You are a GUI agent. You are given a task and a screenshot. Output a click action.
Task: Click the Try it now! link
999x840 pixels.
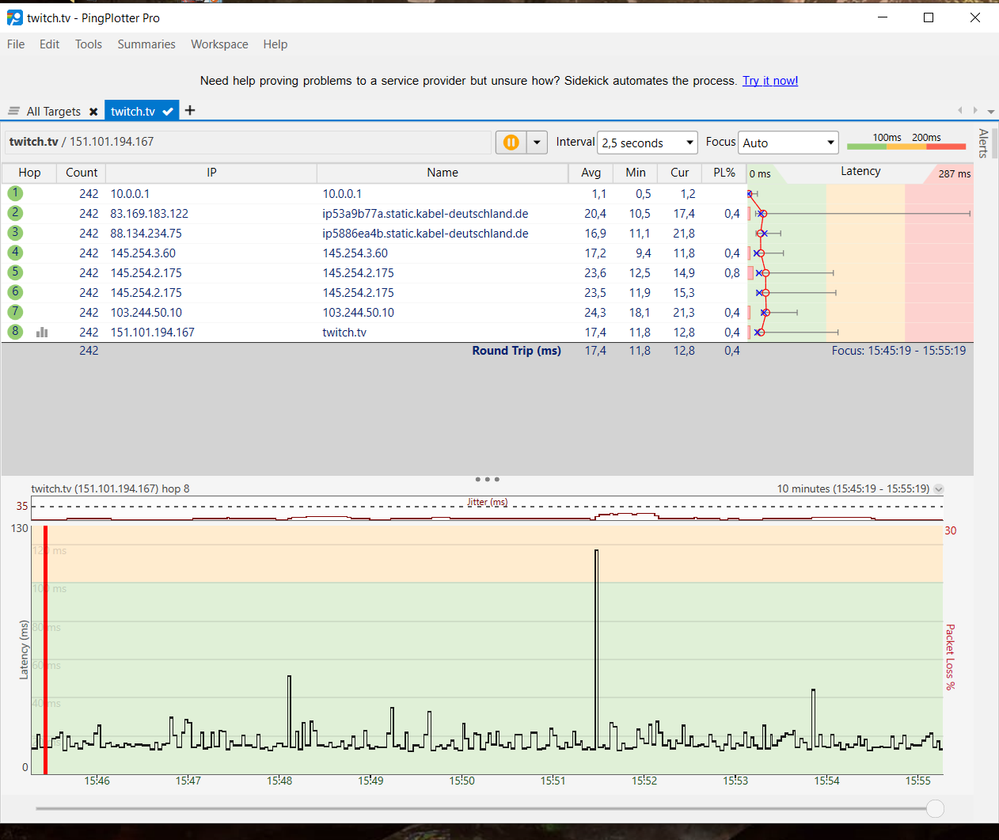pyautogui.click(x=770, y=81)
